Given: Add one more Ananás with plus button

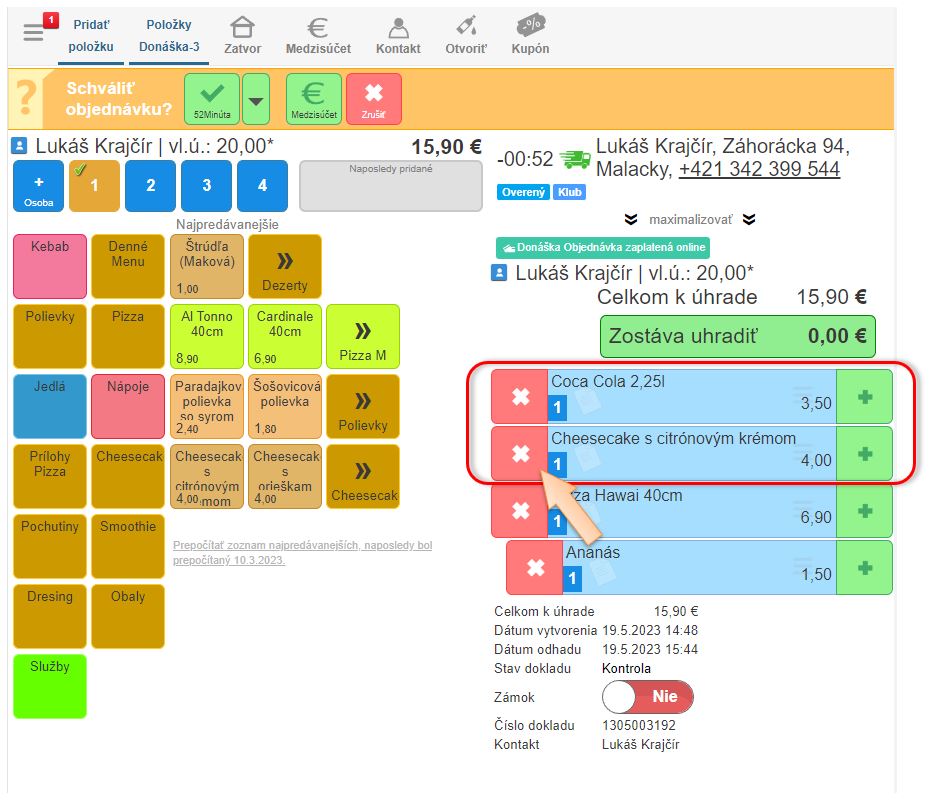Looking at the screenshot, I should 864,567.
